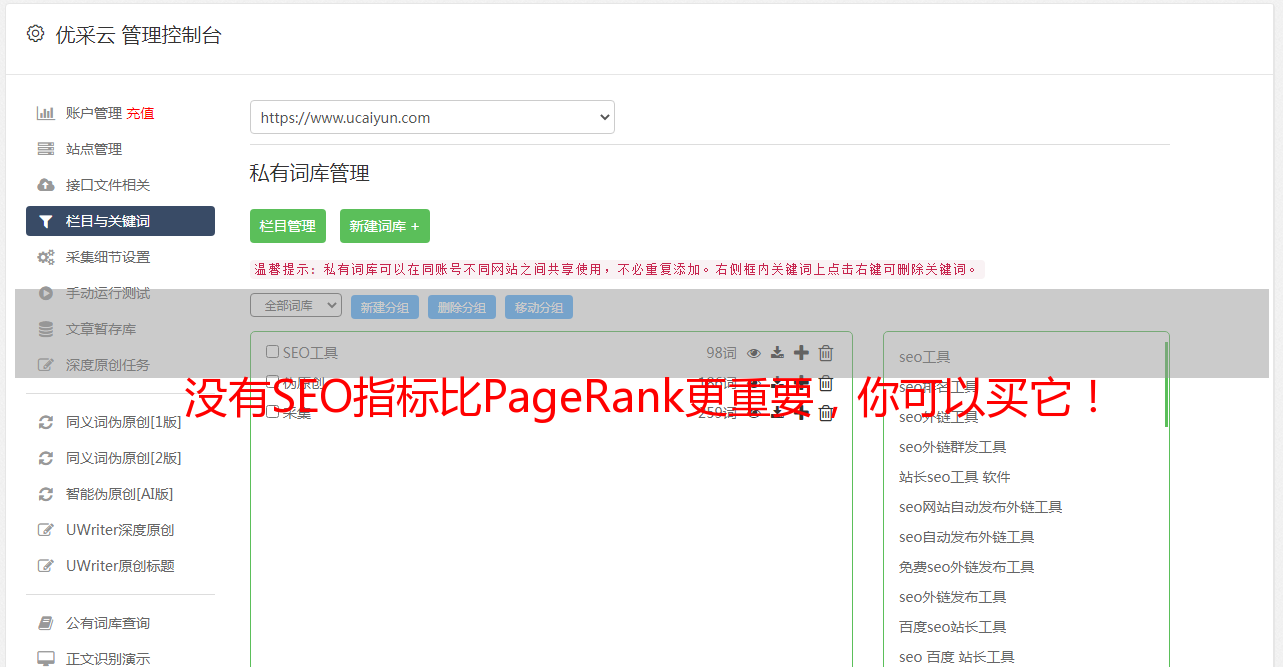Click the 同义词伪原创[2版] refresh icon

(46, 458)
